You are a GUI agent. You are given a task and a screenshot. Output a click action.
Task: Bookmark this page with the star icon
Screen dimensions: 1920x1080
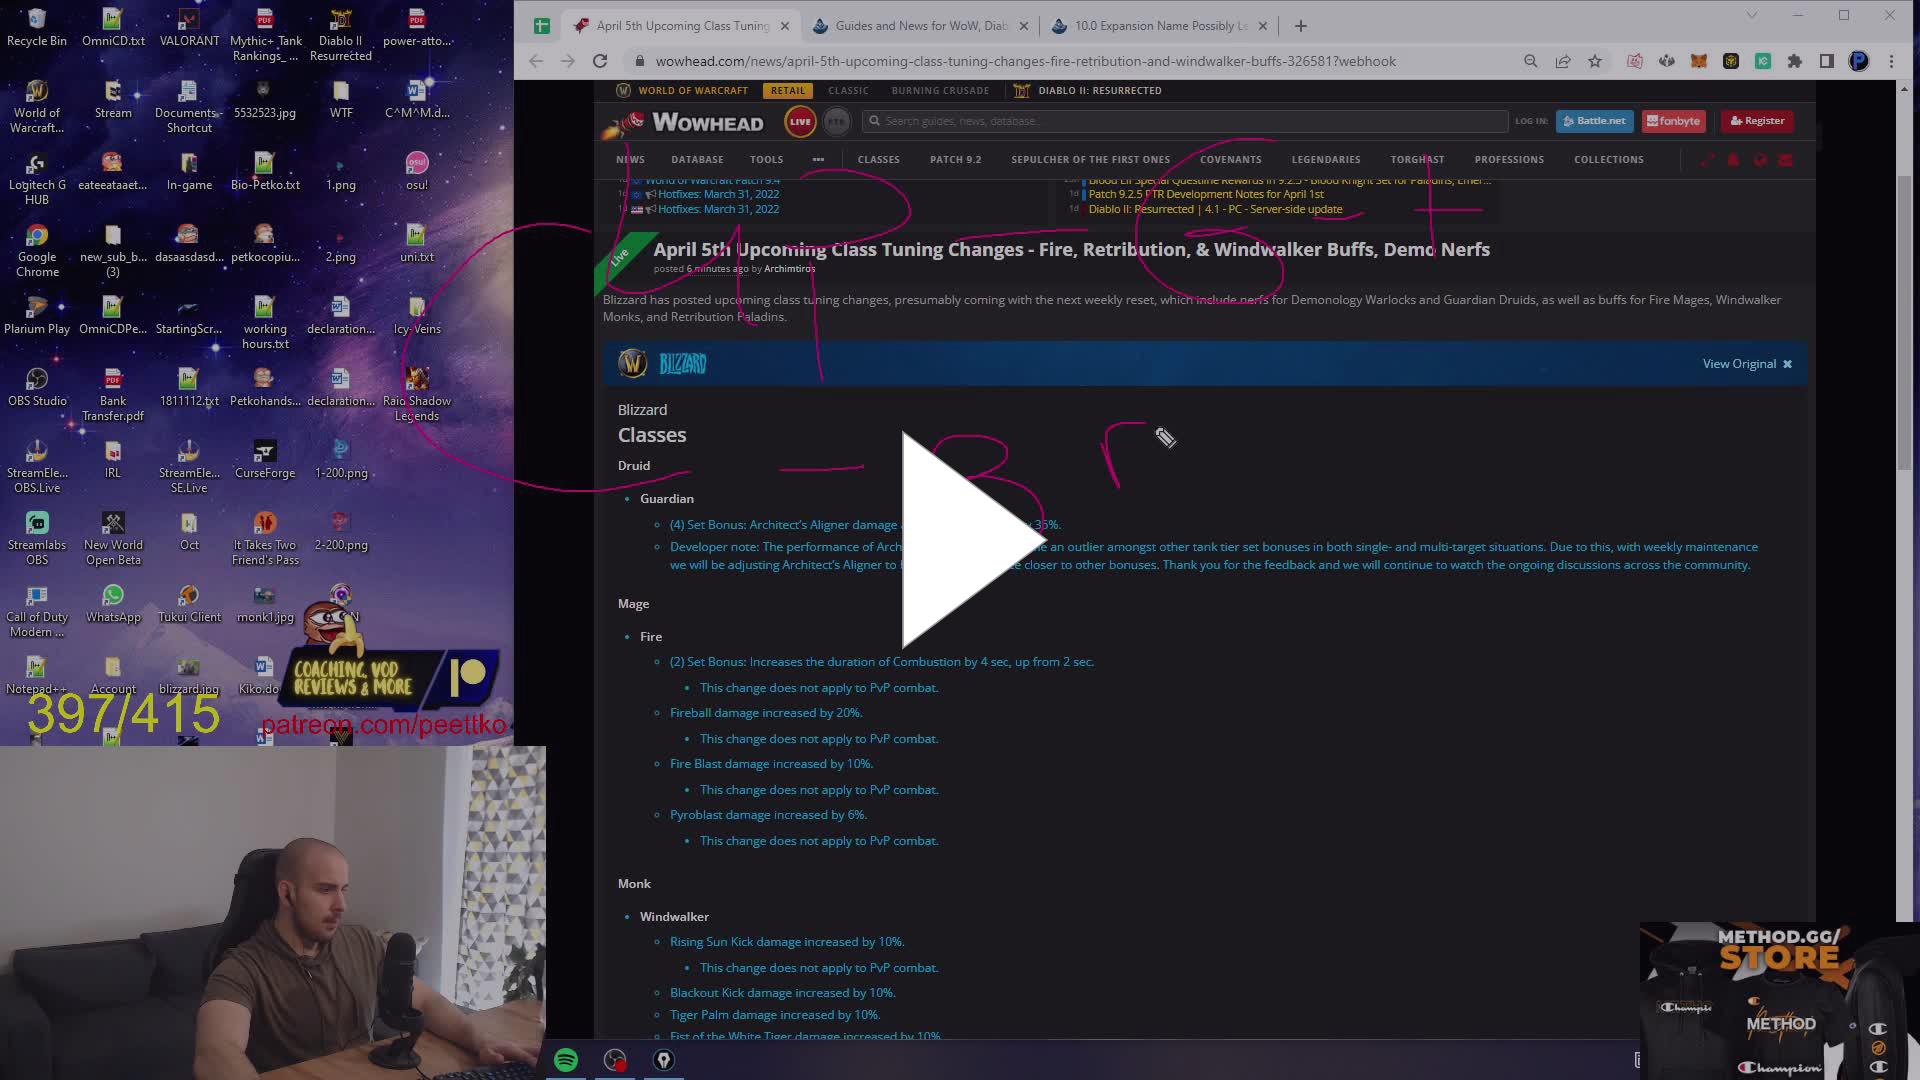coord(1595,61)
